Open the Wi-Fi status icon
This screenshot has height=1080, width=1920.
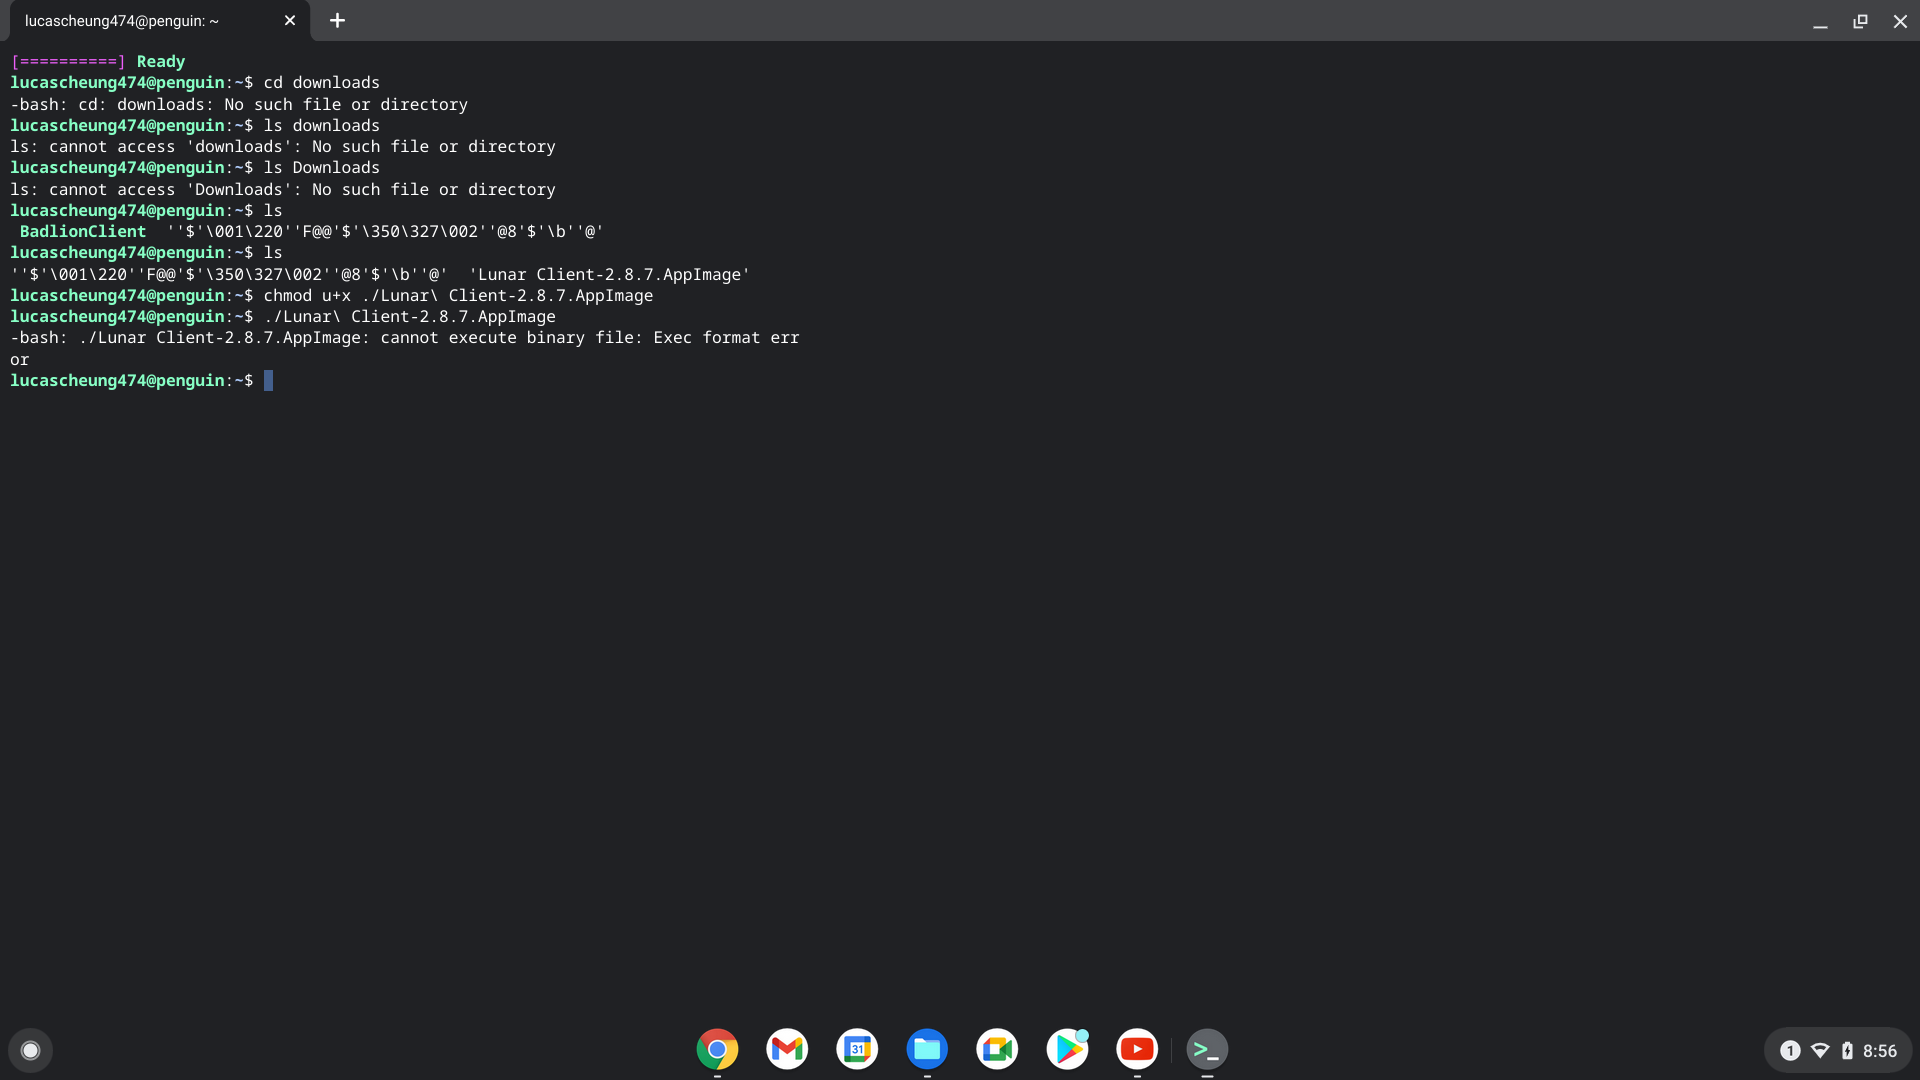click(x=1820, y=1051)
